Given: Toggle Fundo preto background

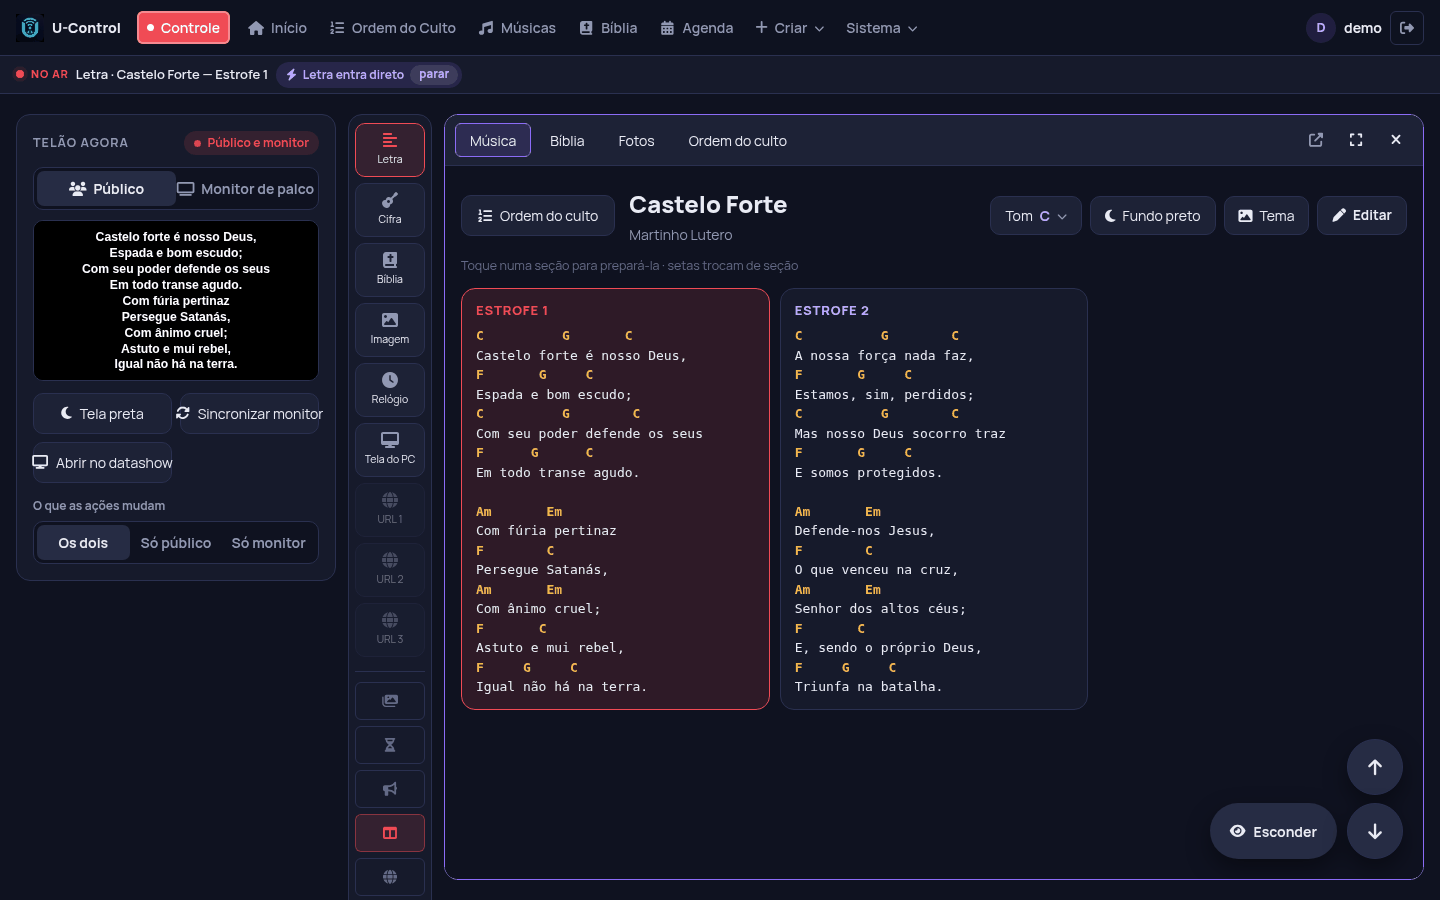Looking at the screenshot, I should tap(1153, 216).
